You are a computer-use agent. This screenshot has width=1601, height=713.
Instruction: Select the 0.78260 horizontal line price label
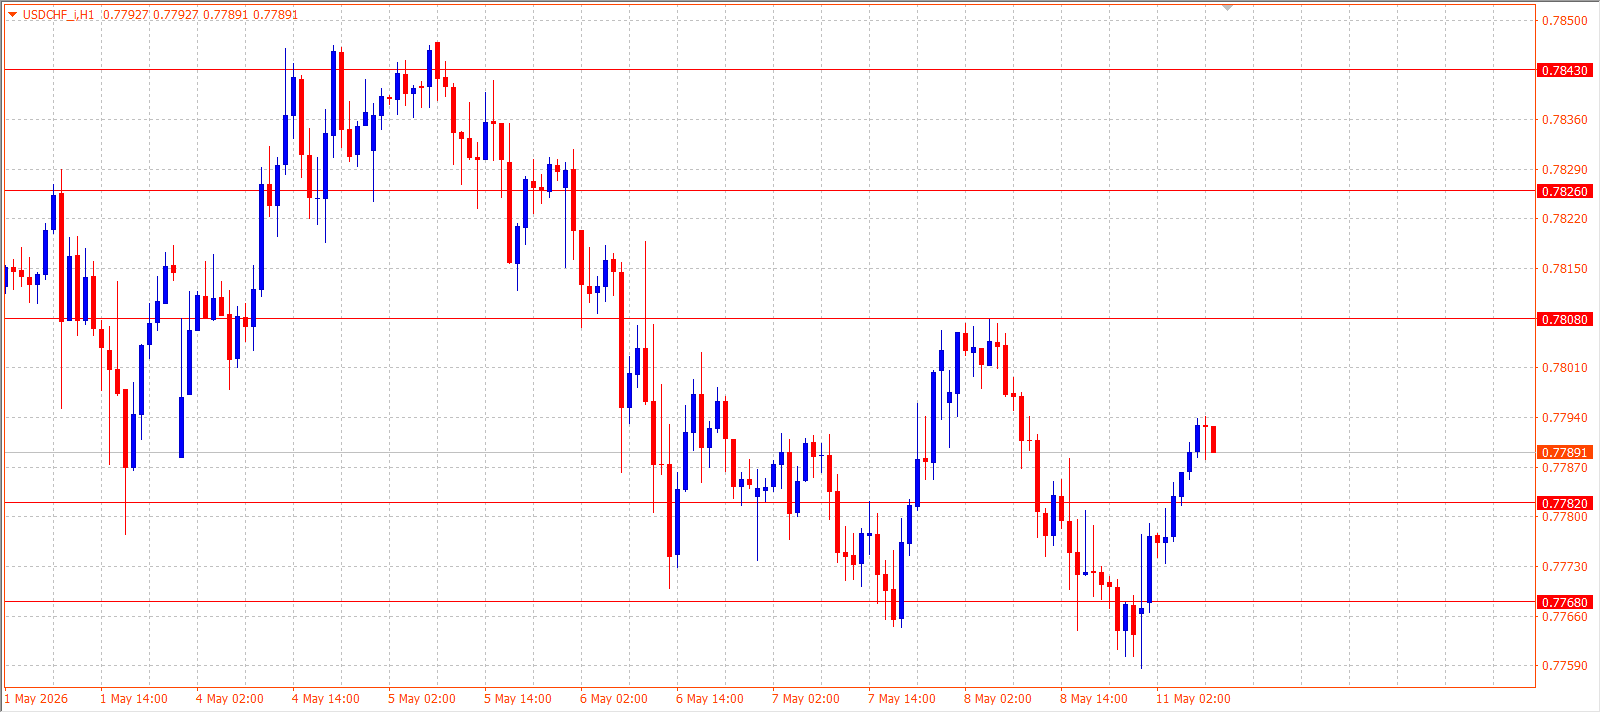coord(1564,192)
